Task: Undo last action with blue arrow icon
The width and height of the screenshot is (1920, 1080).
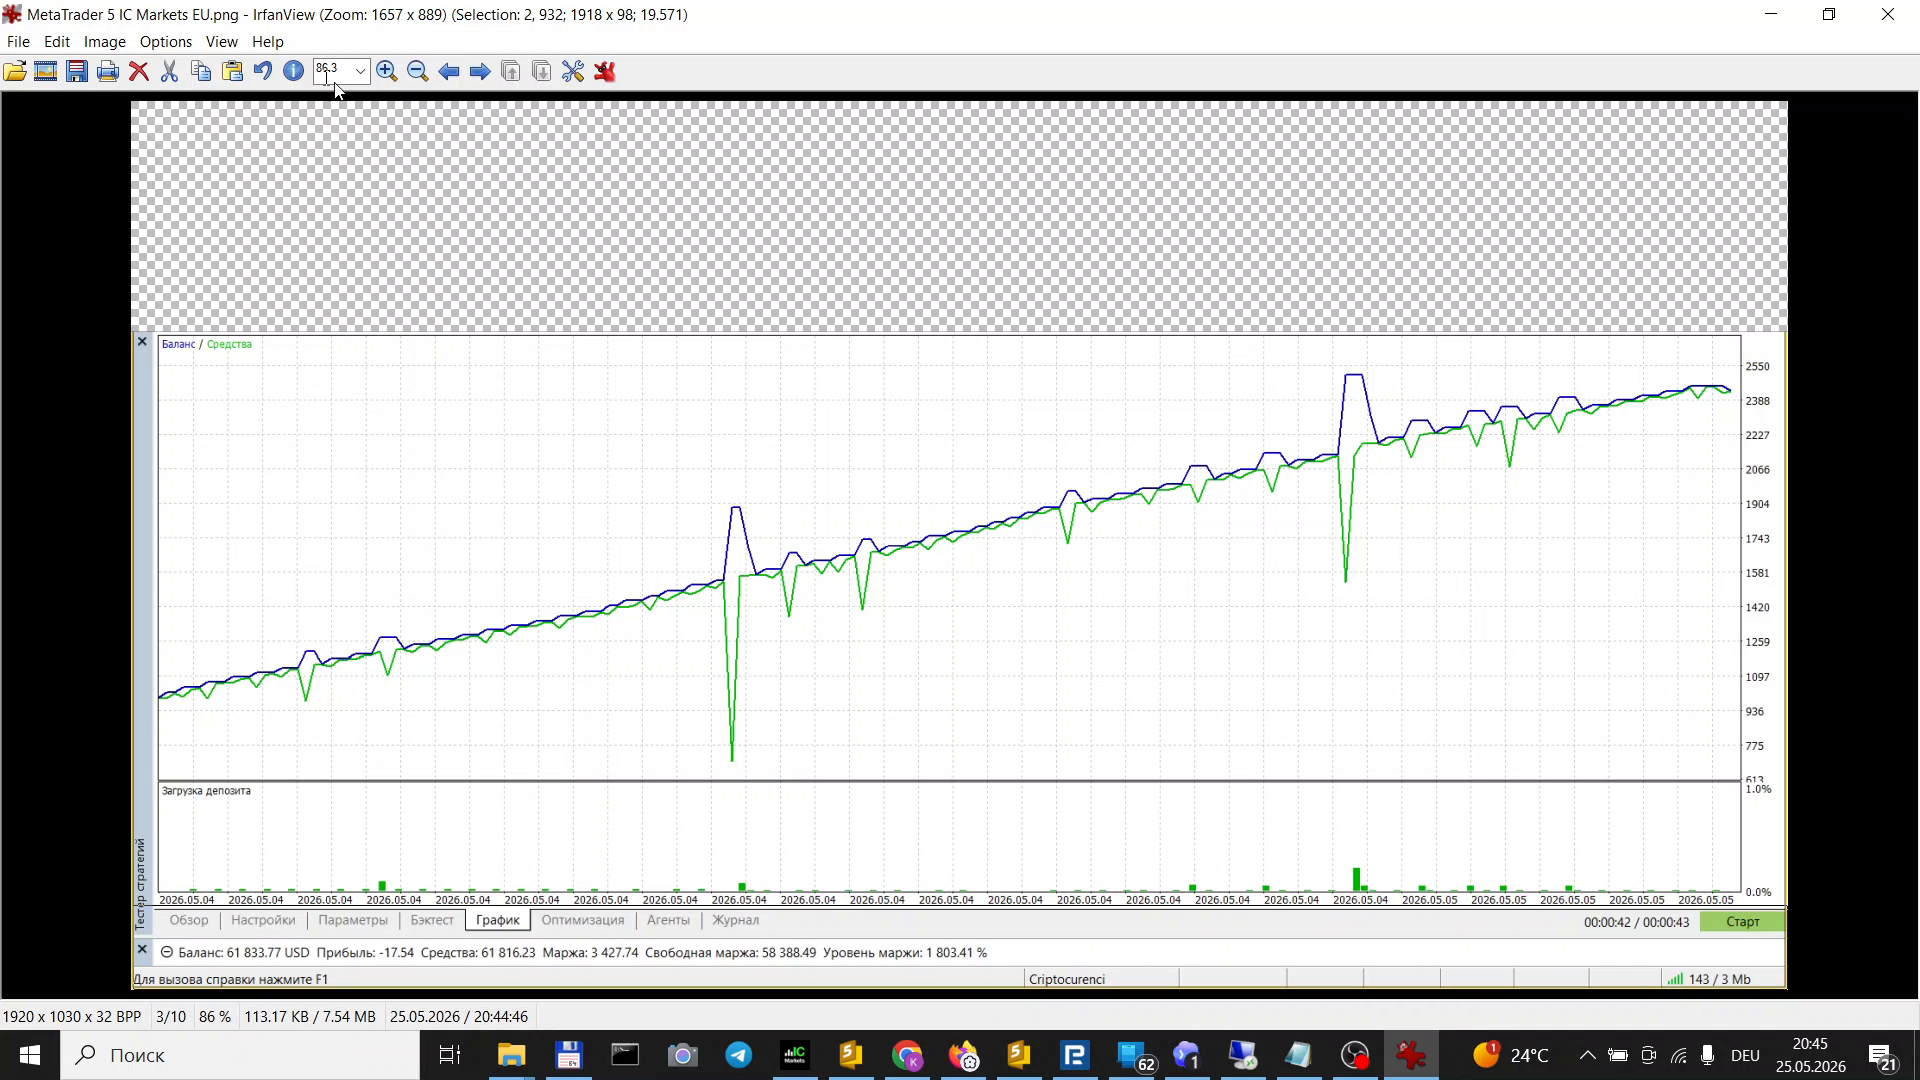Action: (262, 71)
